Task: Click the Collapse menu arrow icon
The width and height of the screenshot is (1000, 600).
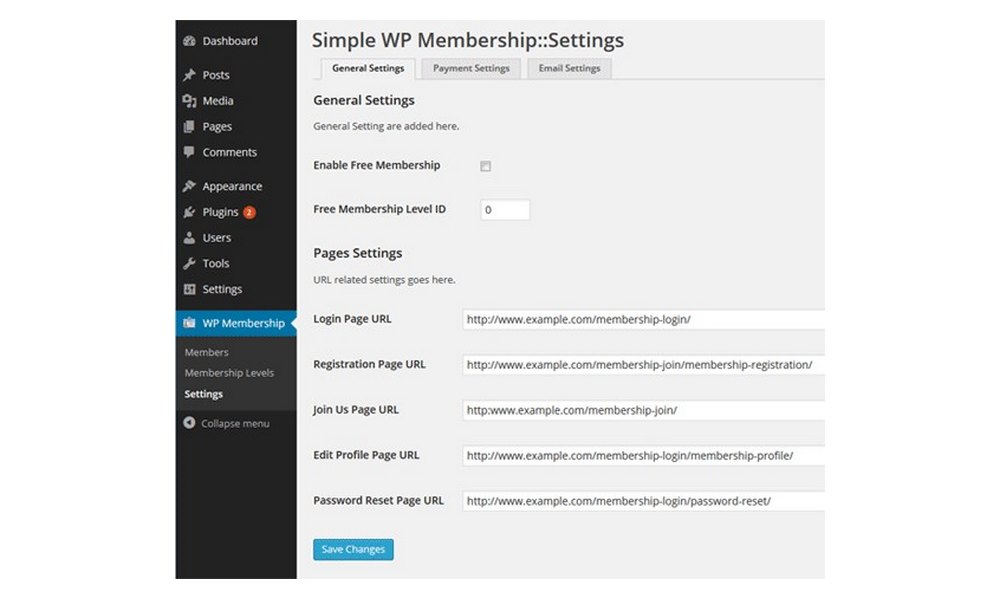Action: (189, 423)
